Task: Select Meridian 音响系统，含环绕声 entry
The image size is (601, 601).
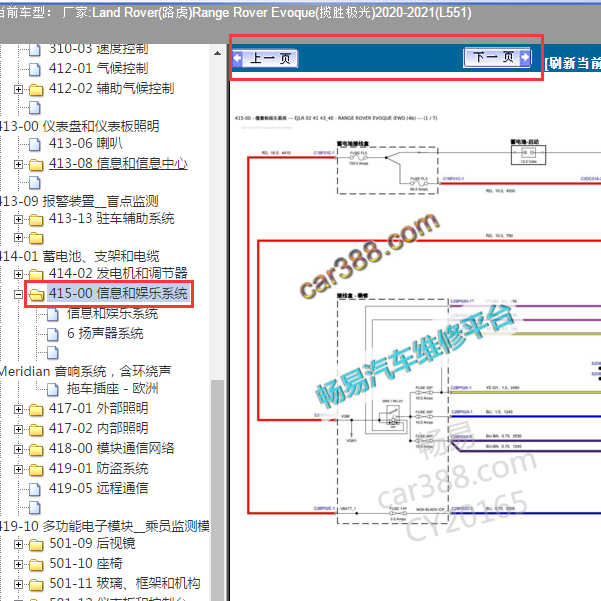Action: (x=85, y=371)
